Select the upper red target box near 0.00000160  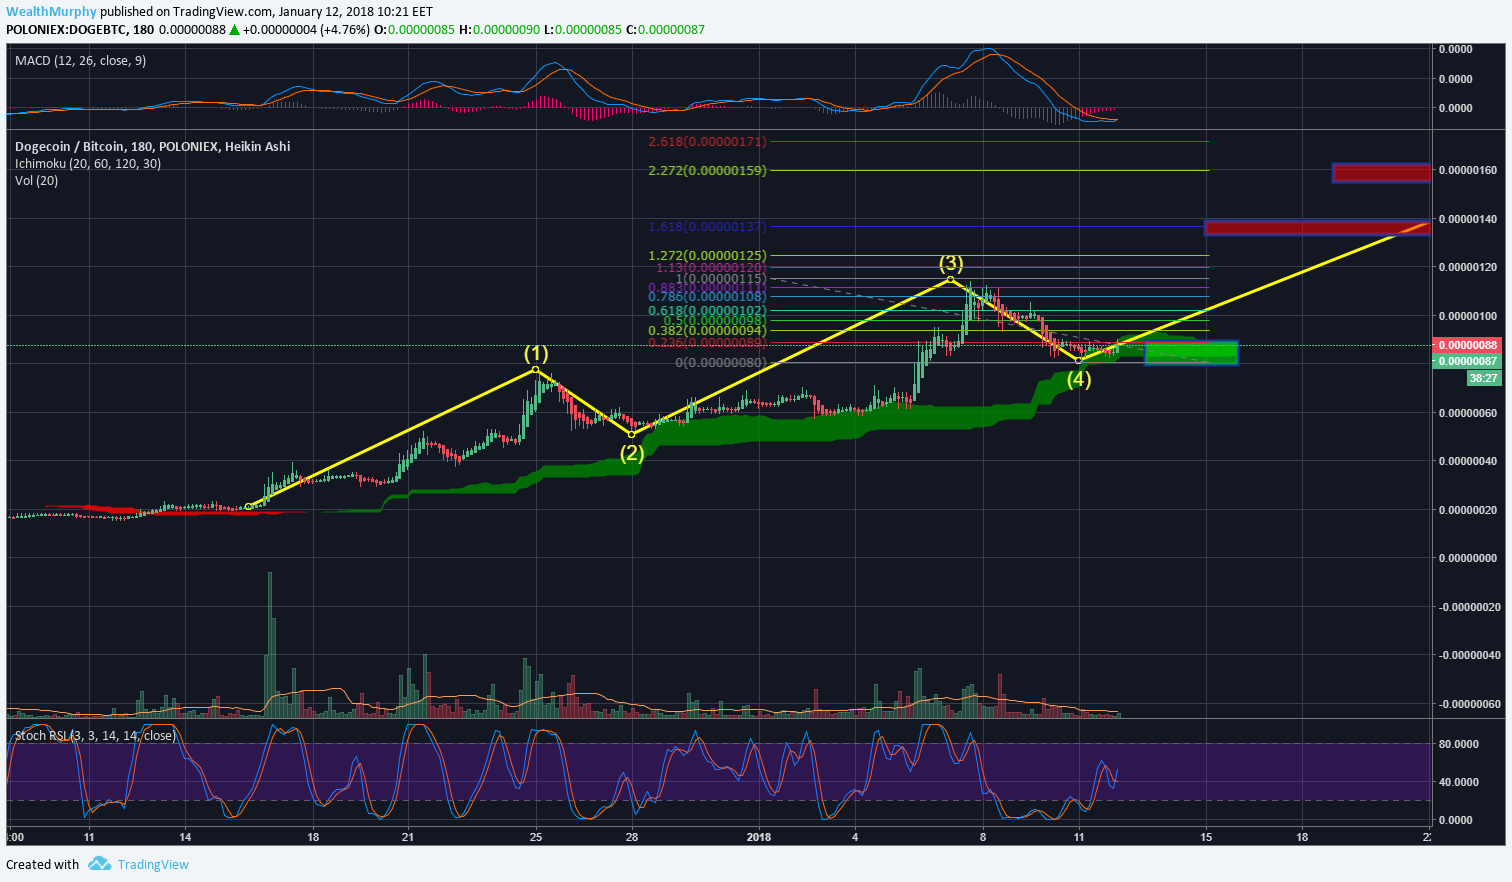(1381, 173)
